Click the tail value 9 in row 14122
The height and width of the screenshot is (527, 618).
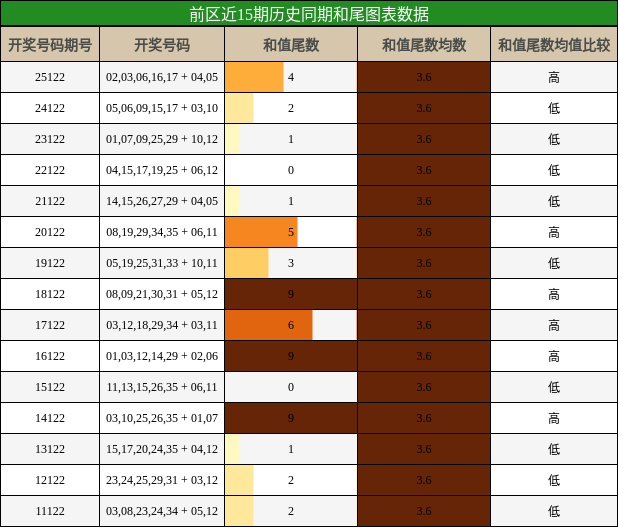[x=291, y=418]
